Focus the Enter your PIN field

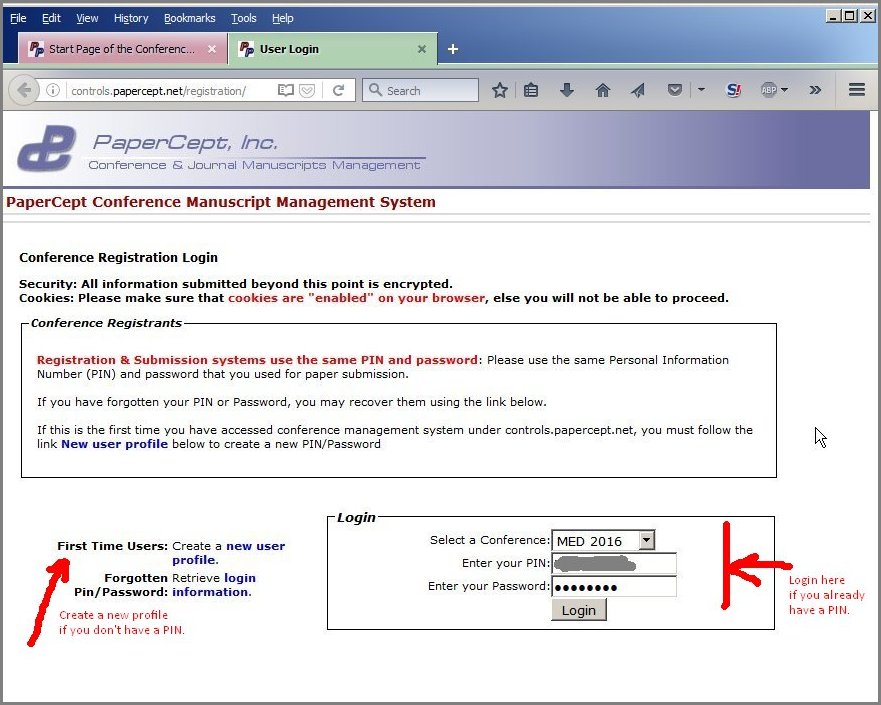(x=614, y=563)
